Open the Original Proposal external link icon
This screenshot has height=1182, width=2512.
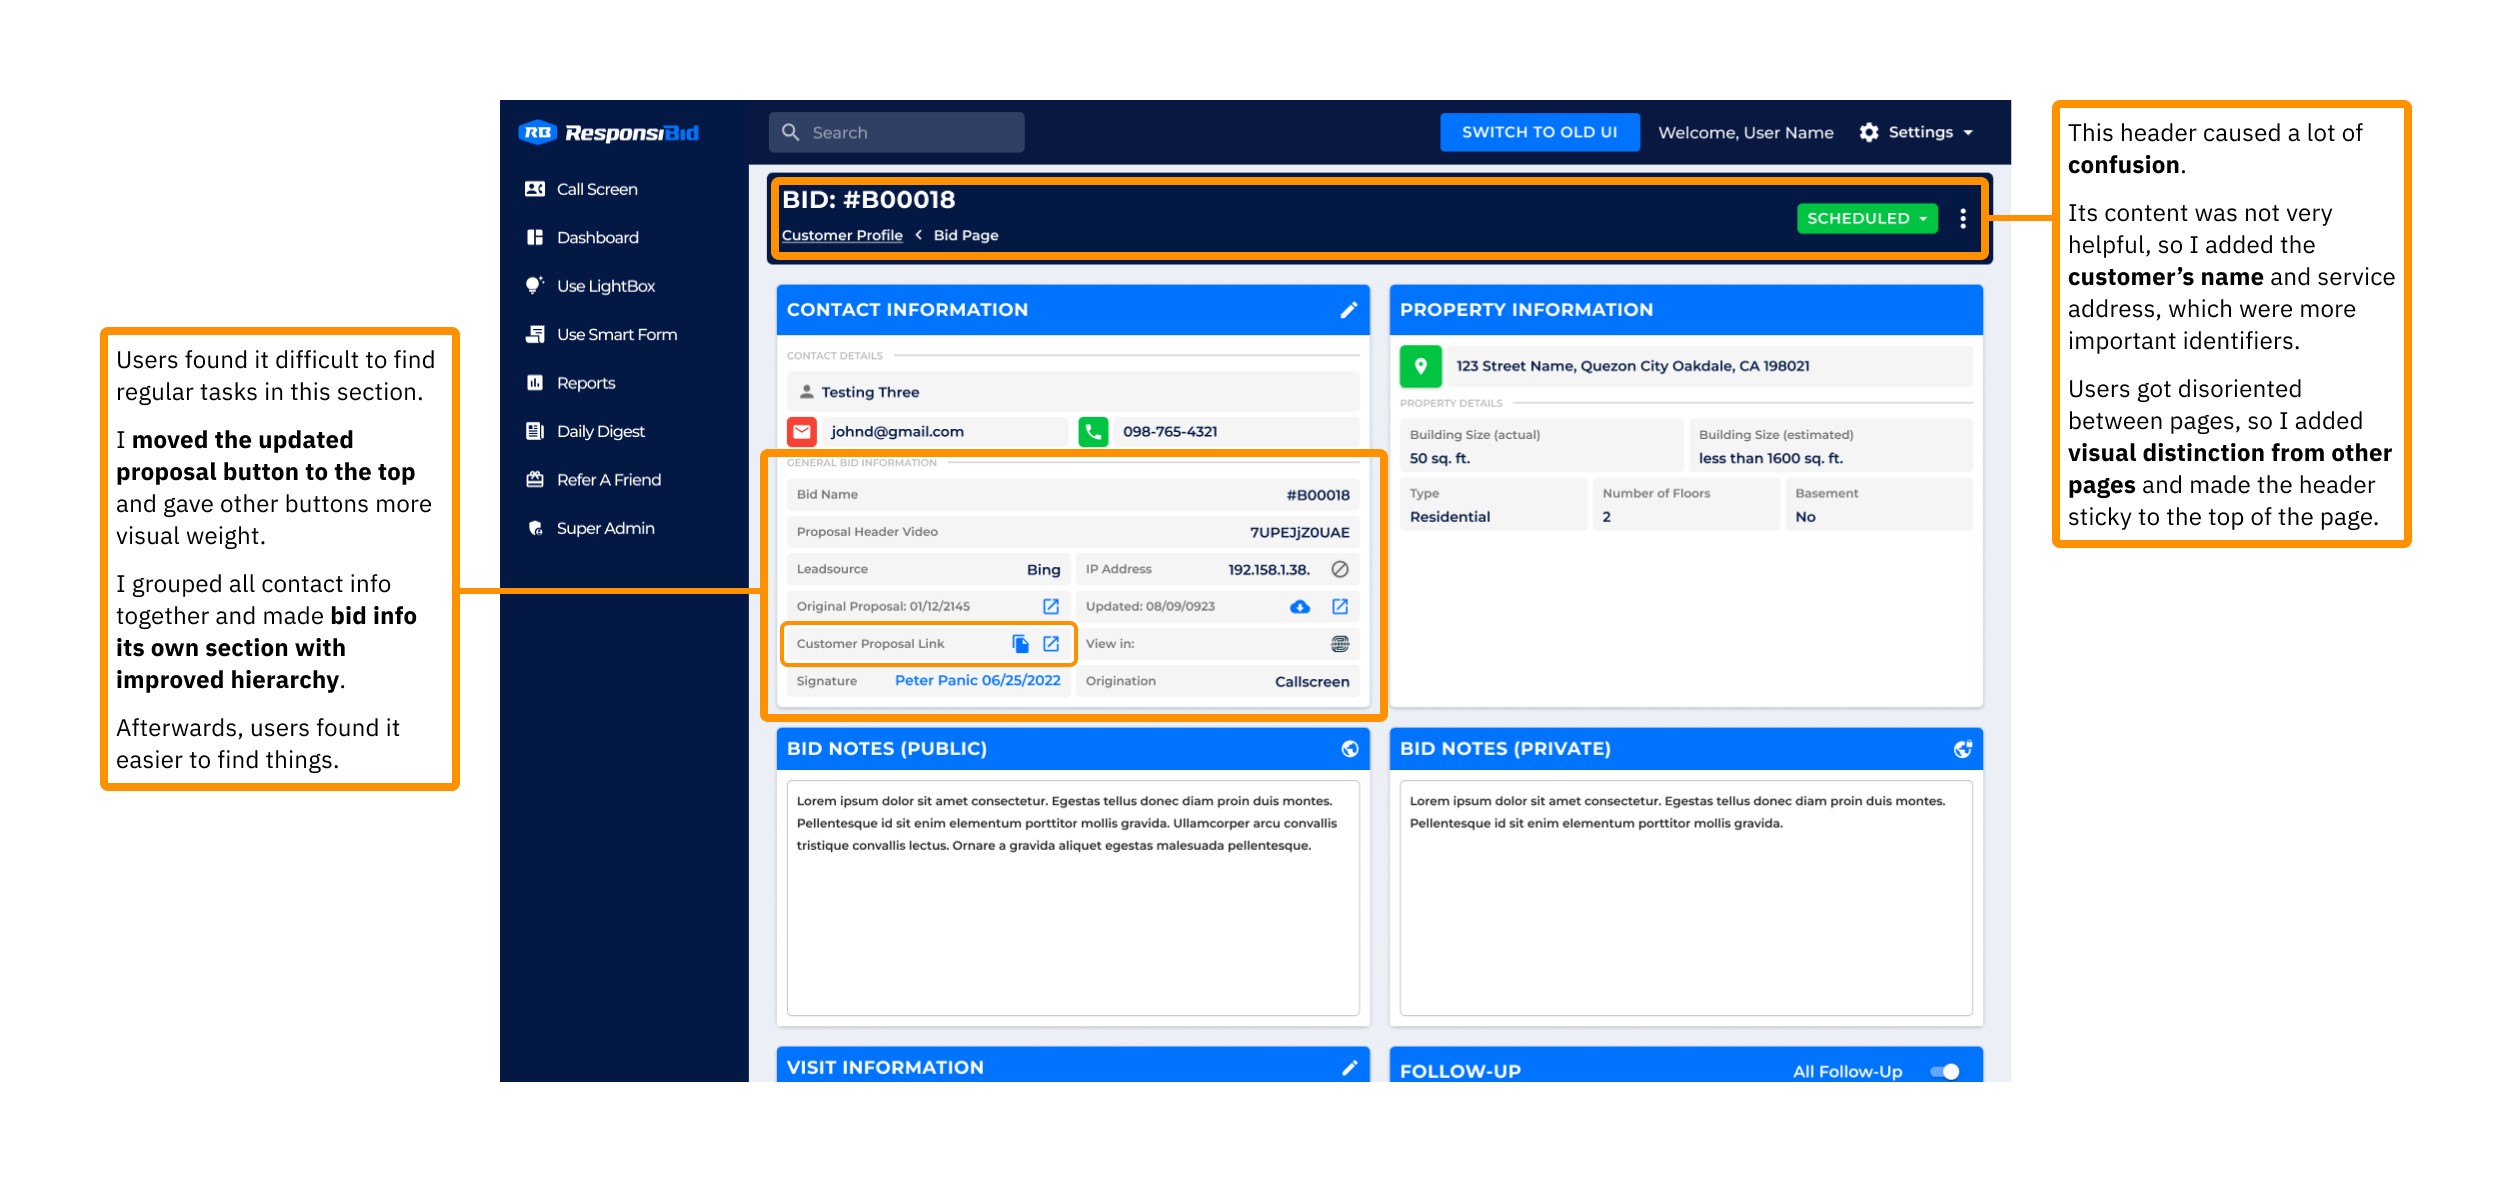1051,607
